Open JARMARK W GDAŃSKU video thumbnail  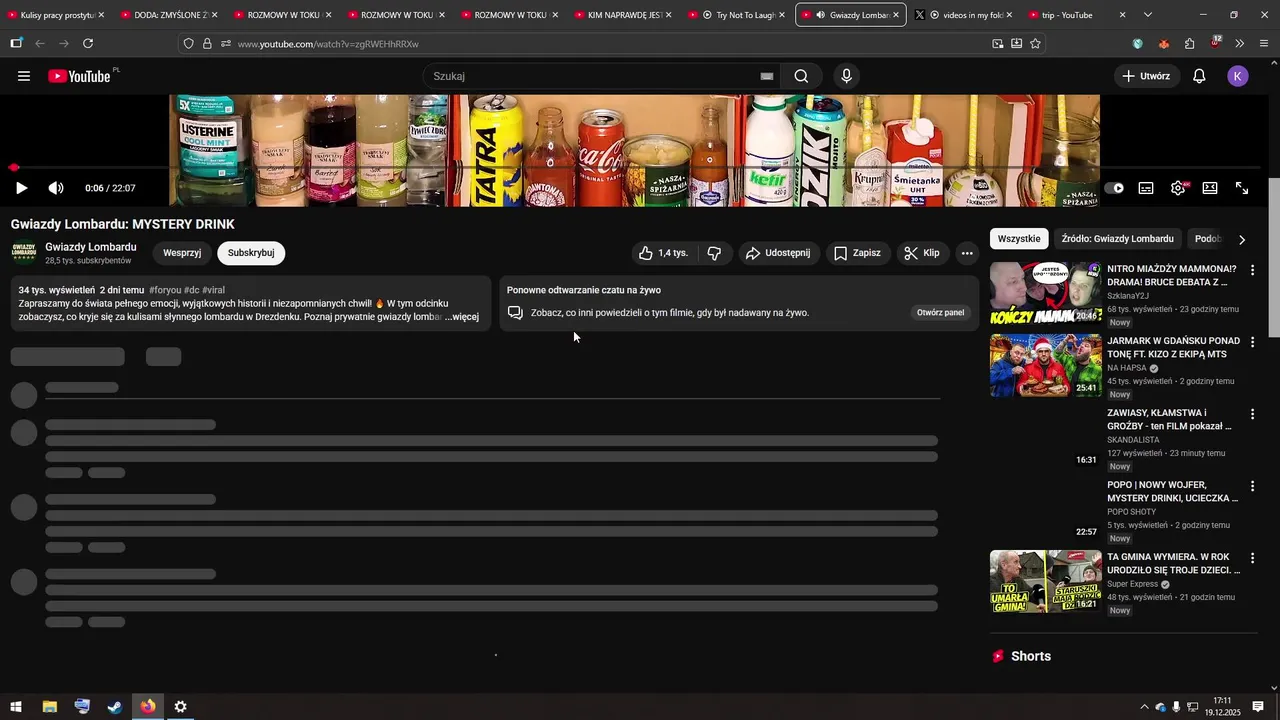click(x=1046, y=366)
